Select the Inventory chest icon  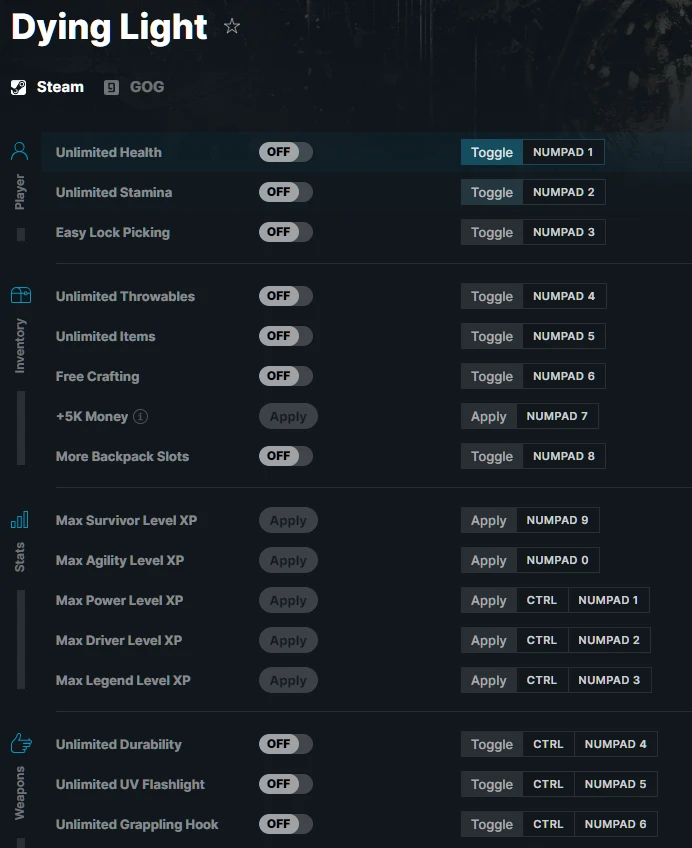21,295
